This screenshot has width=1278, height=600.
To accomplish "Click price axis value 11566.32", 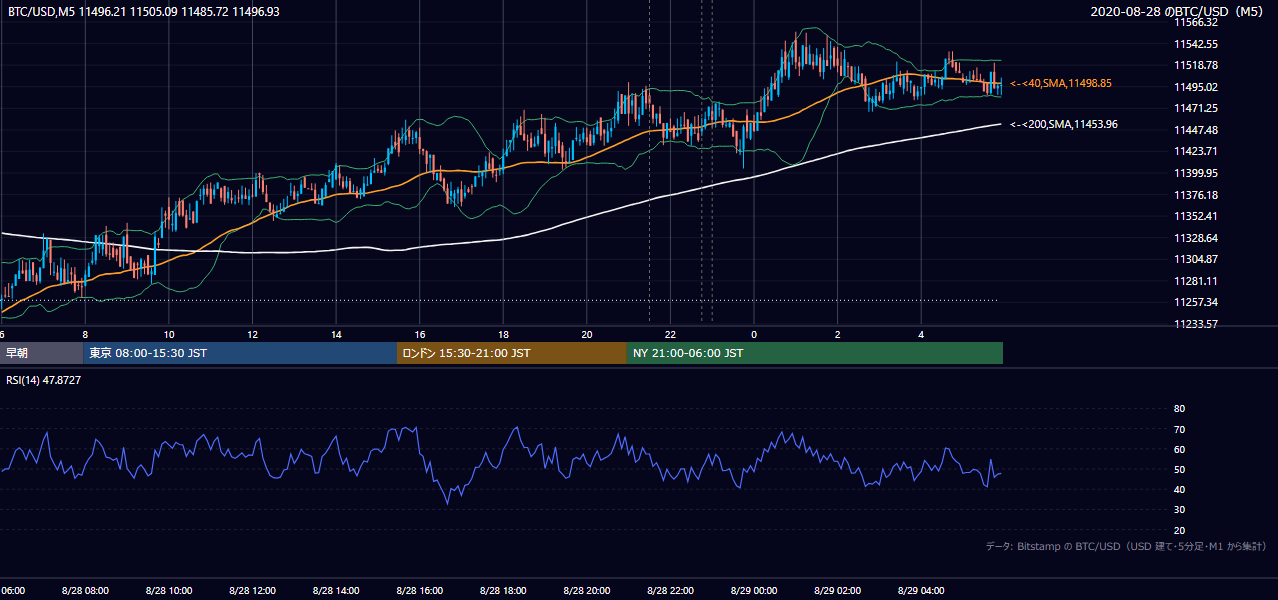I will click(1195, 22).
